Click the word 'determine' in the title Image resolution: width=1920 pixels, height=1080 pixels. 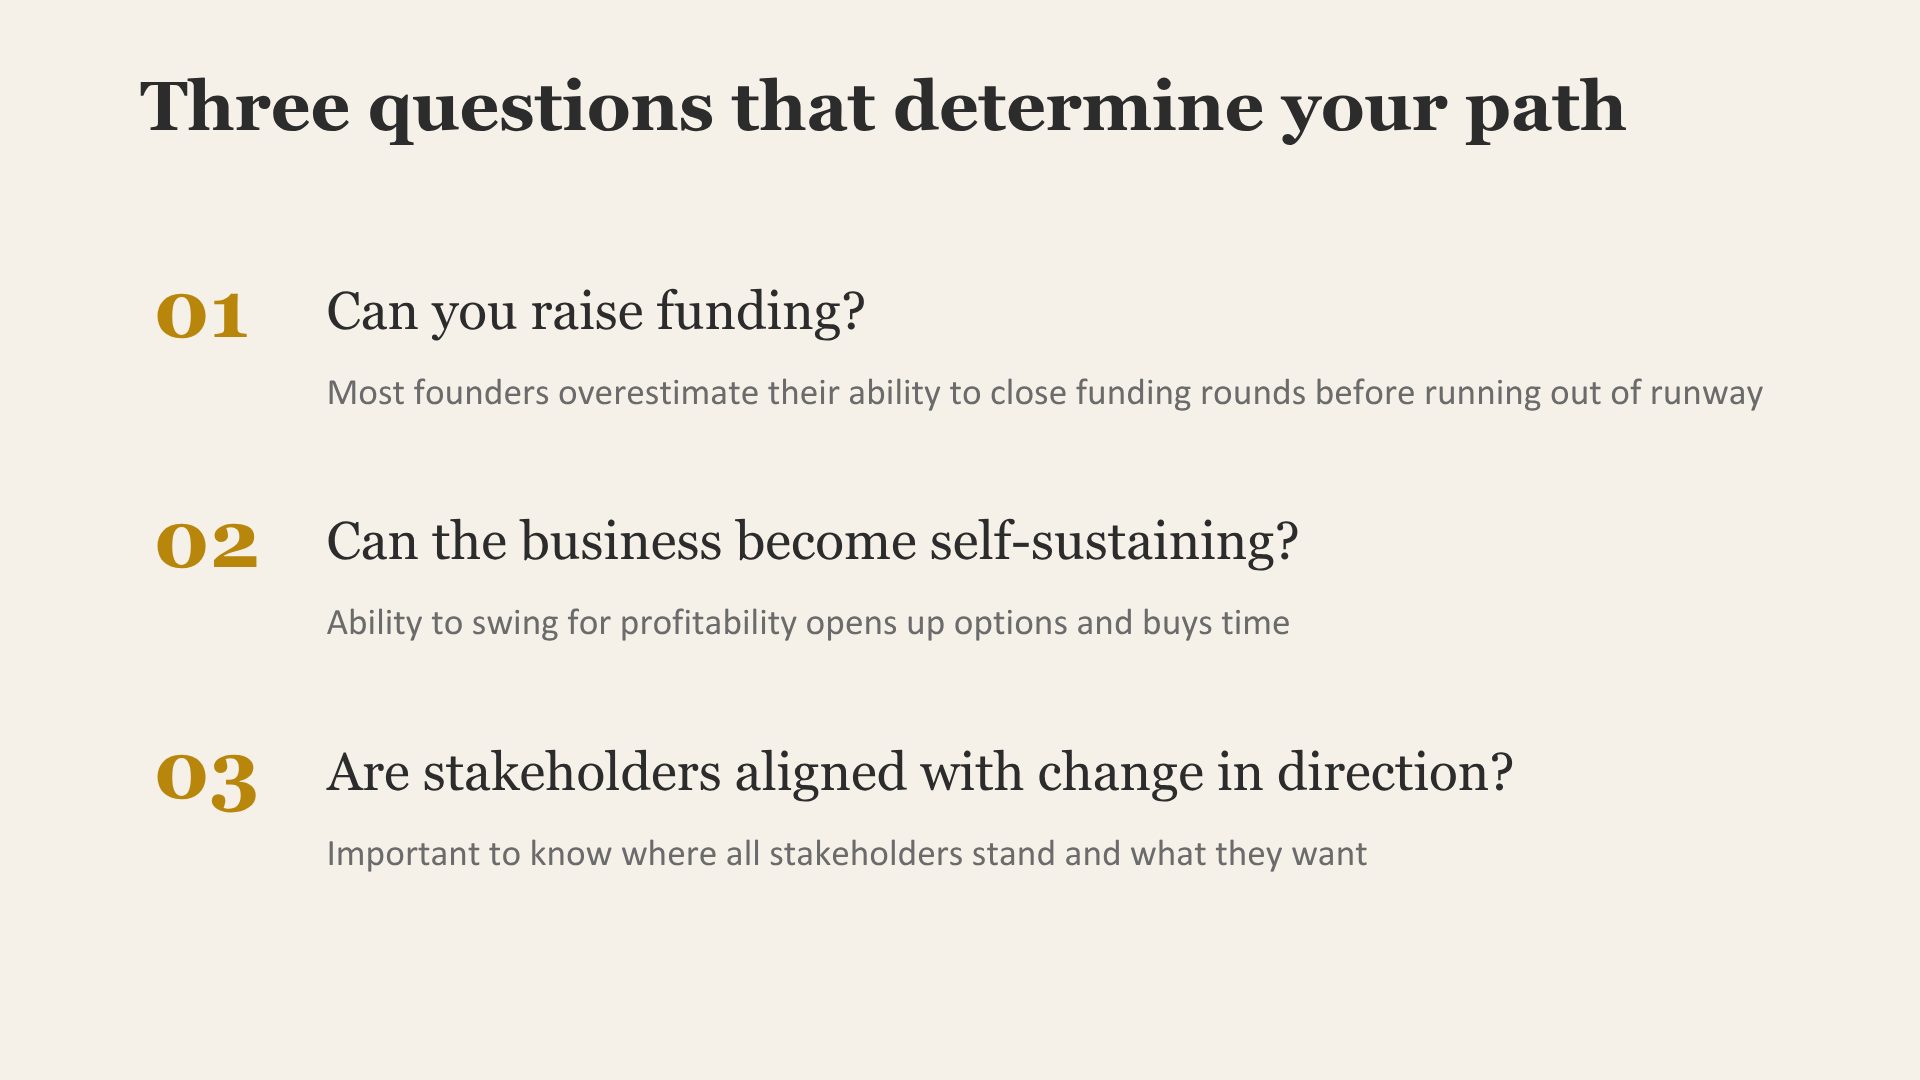click(1078, 106)
